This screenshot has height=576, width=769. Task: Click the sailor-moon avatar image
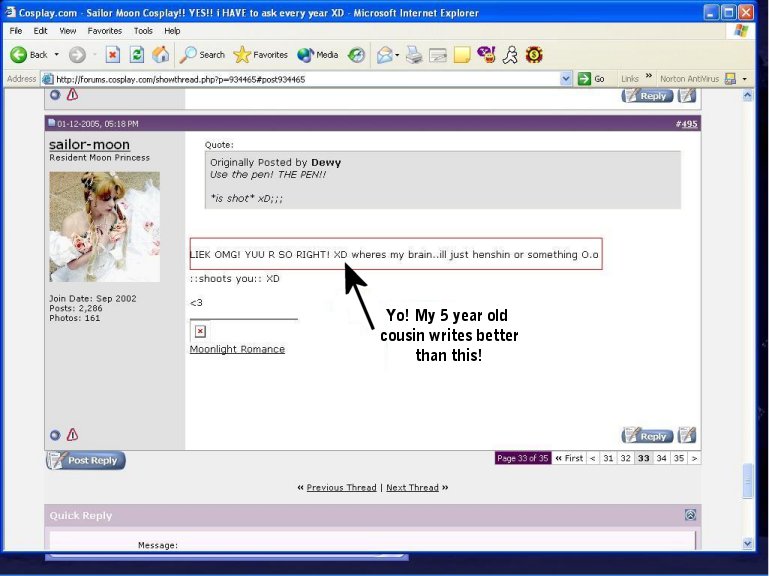[104, 227]
